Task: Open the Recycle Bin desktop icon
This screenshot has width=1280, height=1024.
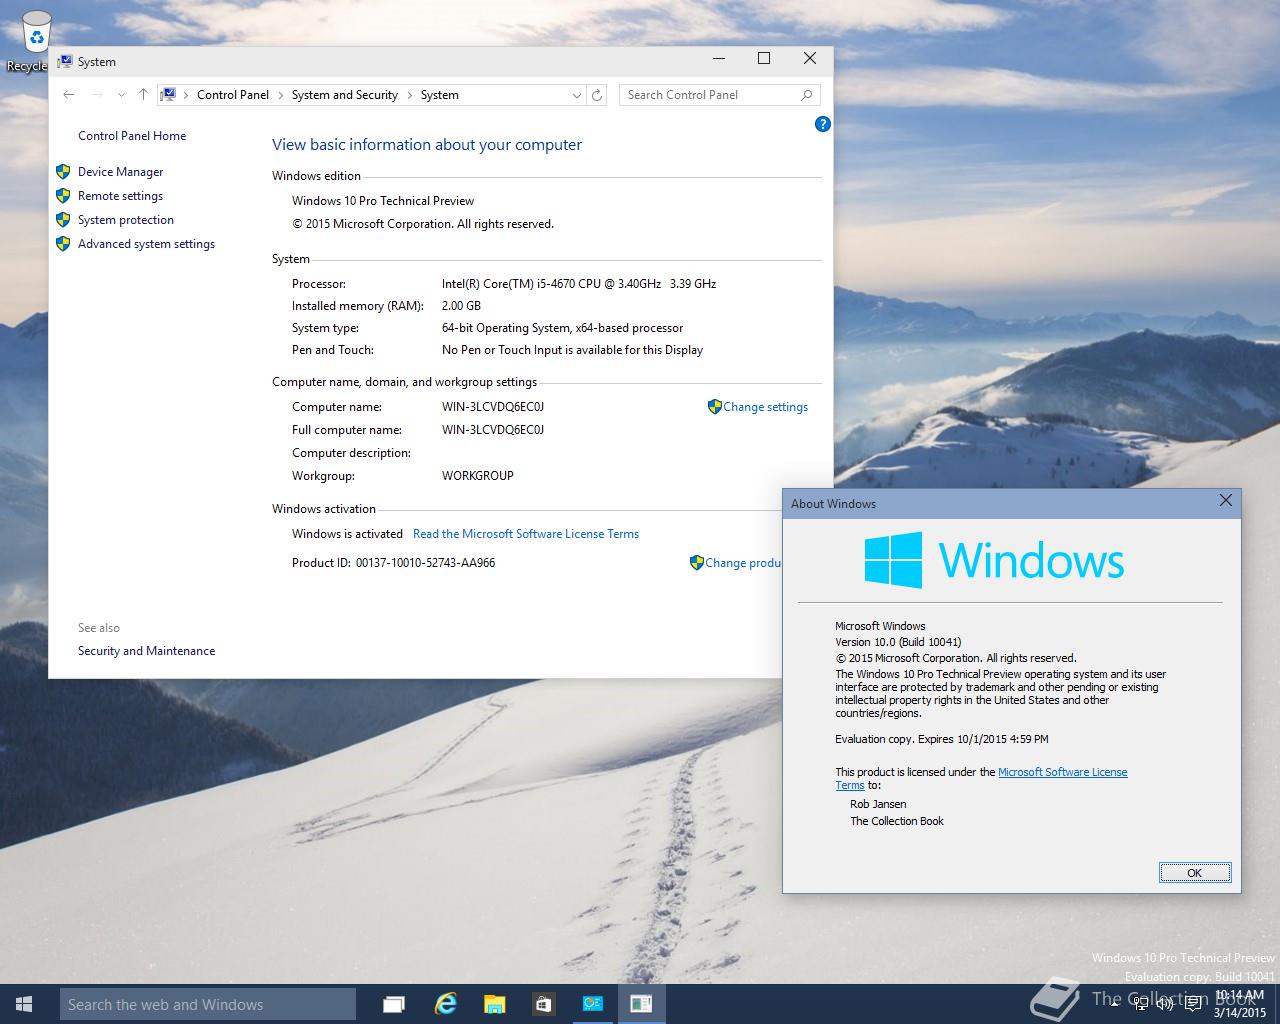Action: [35, 41]
